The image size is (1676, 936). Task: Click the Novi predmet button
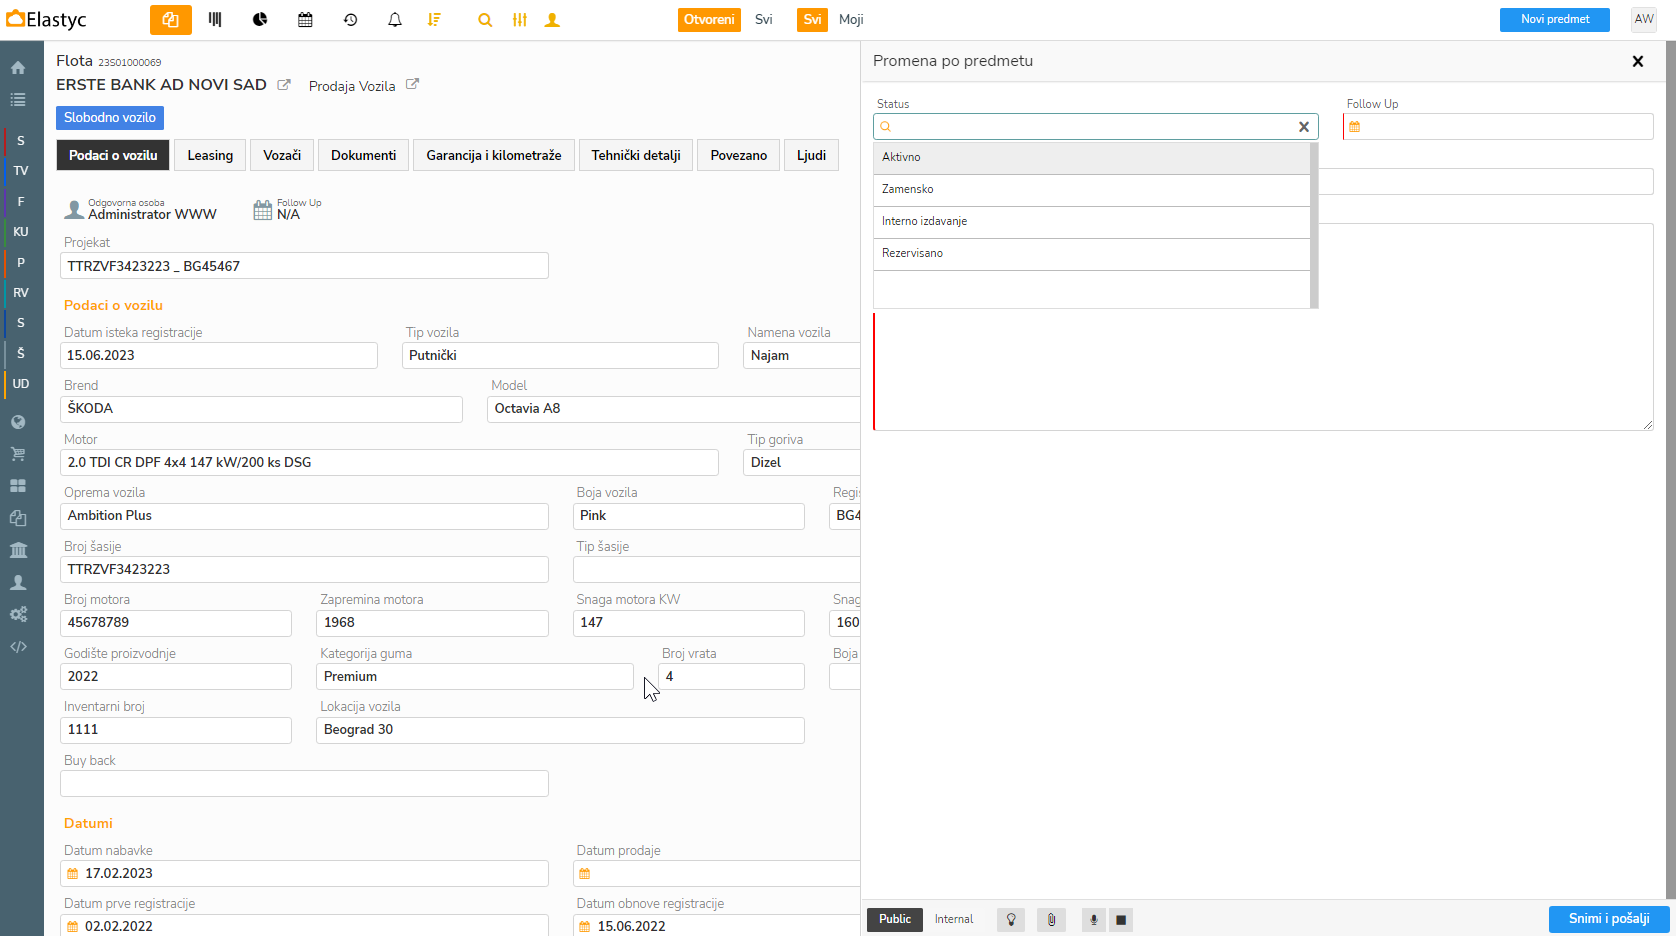pos(1554,20)
